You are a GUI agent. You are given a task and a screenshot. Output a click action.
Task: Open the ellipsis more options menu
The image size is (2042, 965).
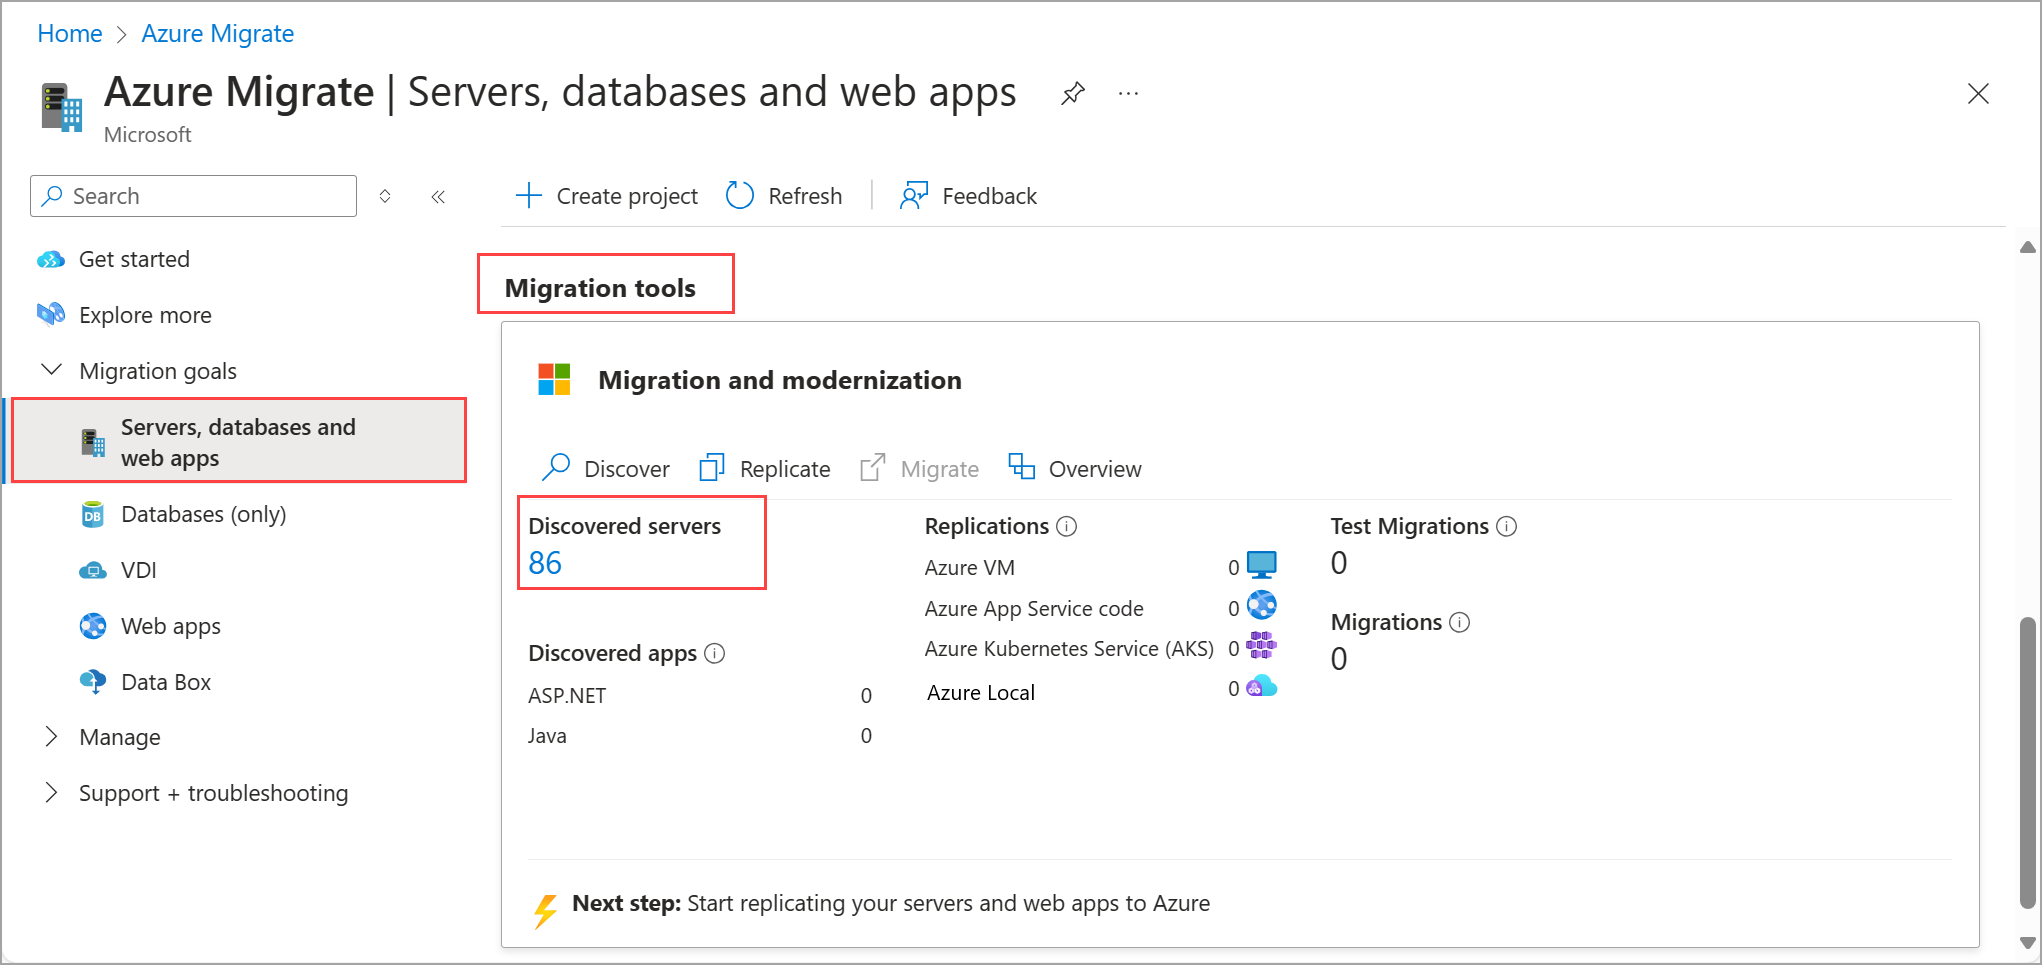point(1128,94)
